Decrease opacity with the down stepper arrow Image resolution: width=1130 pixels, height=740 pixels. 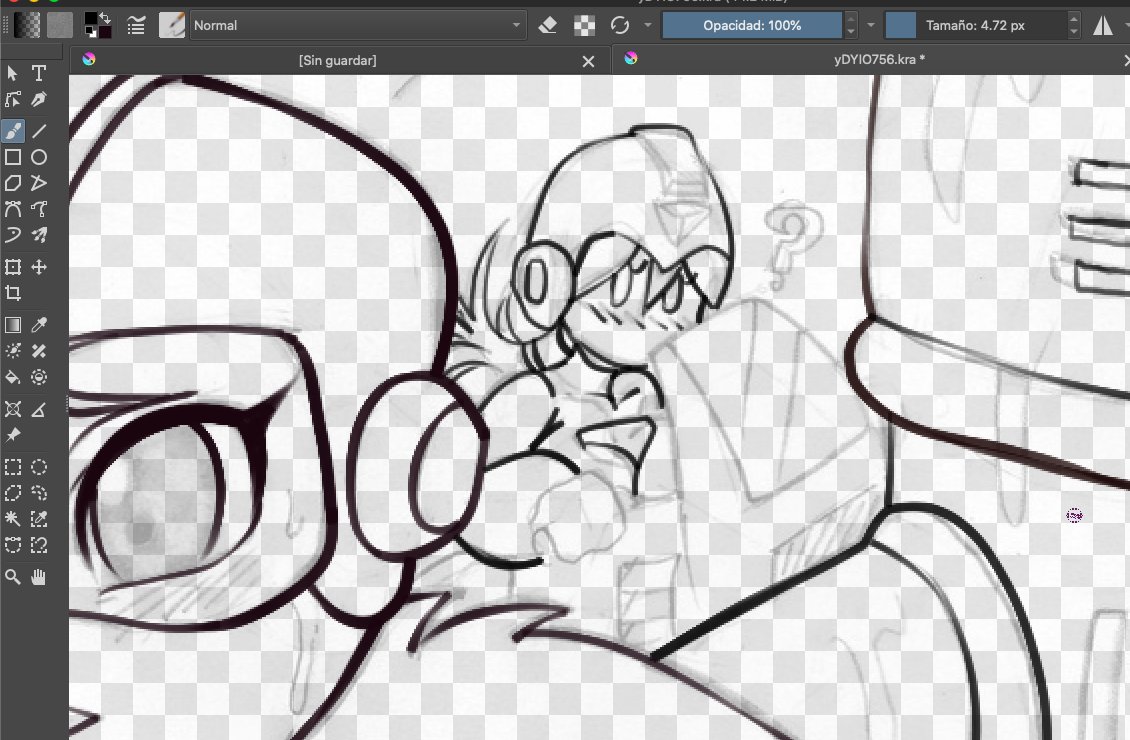point(850,32)
